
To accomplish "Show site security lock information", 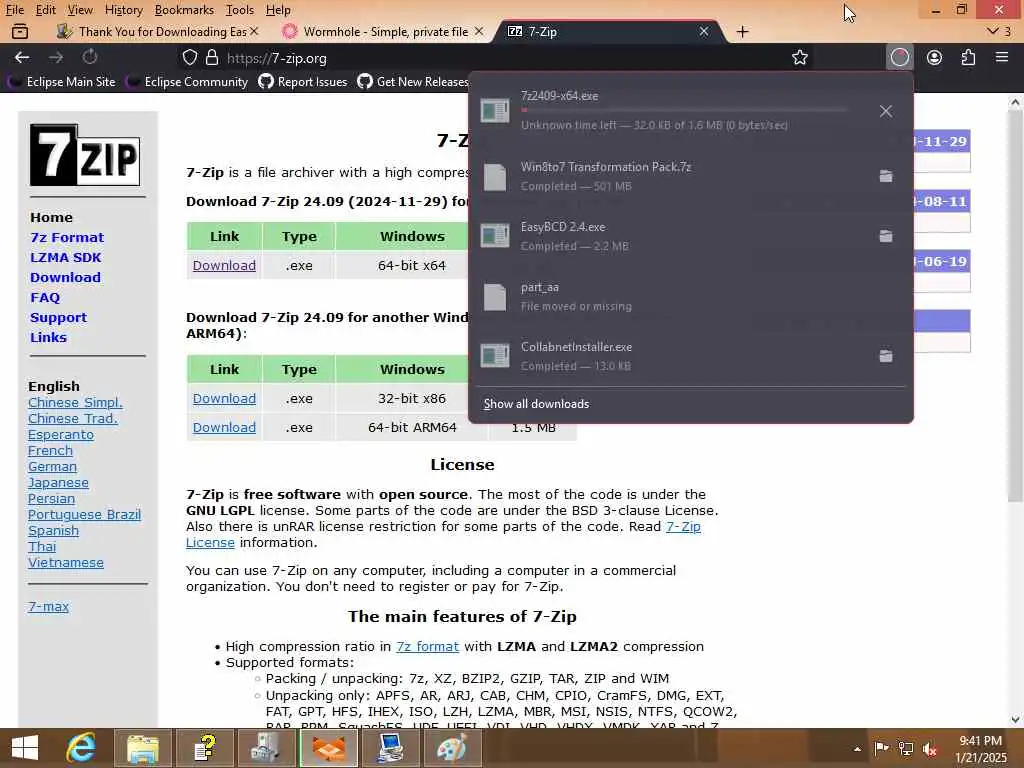I will [212, 57].
